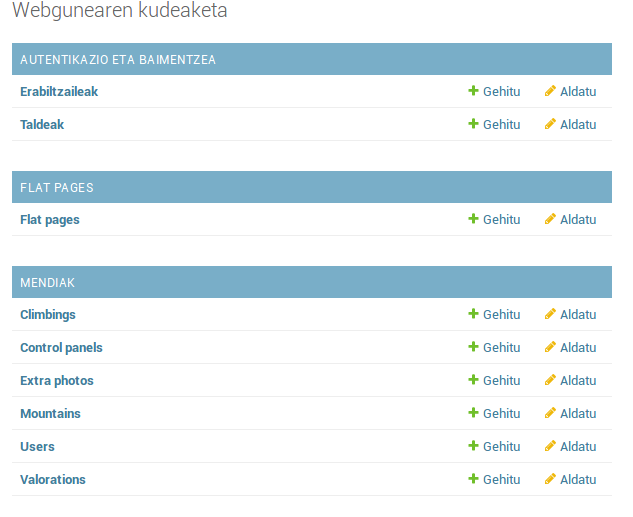Click Gehitu text to add Taldeak
The height and width of the screenshot is (517, 633).
501,125
